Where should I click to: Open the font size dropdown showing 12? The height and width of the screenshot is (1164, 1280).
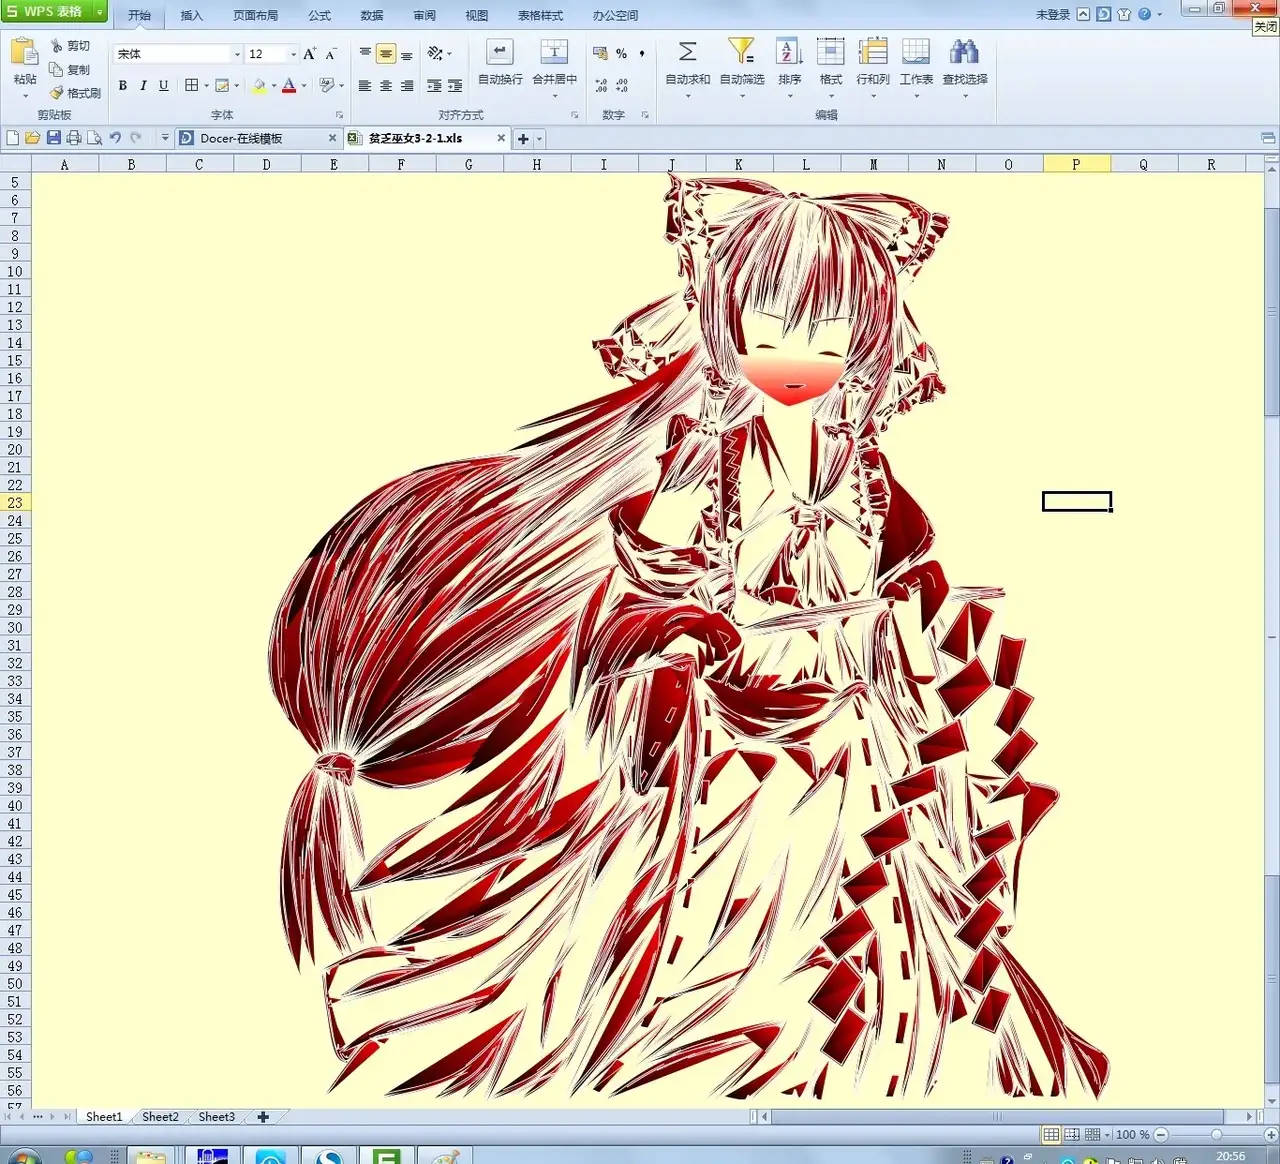tap(293, 54)
